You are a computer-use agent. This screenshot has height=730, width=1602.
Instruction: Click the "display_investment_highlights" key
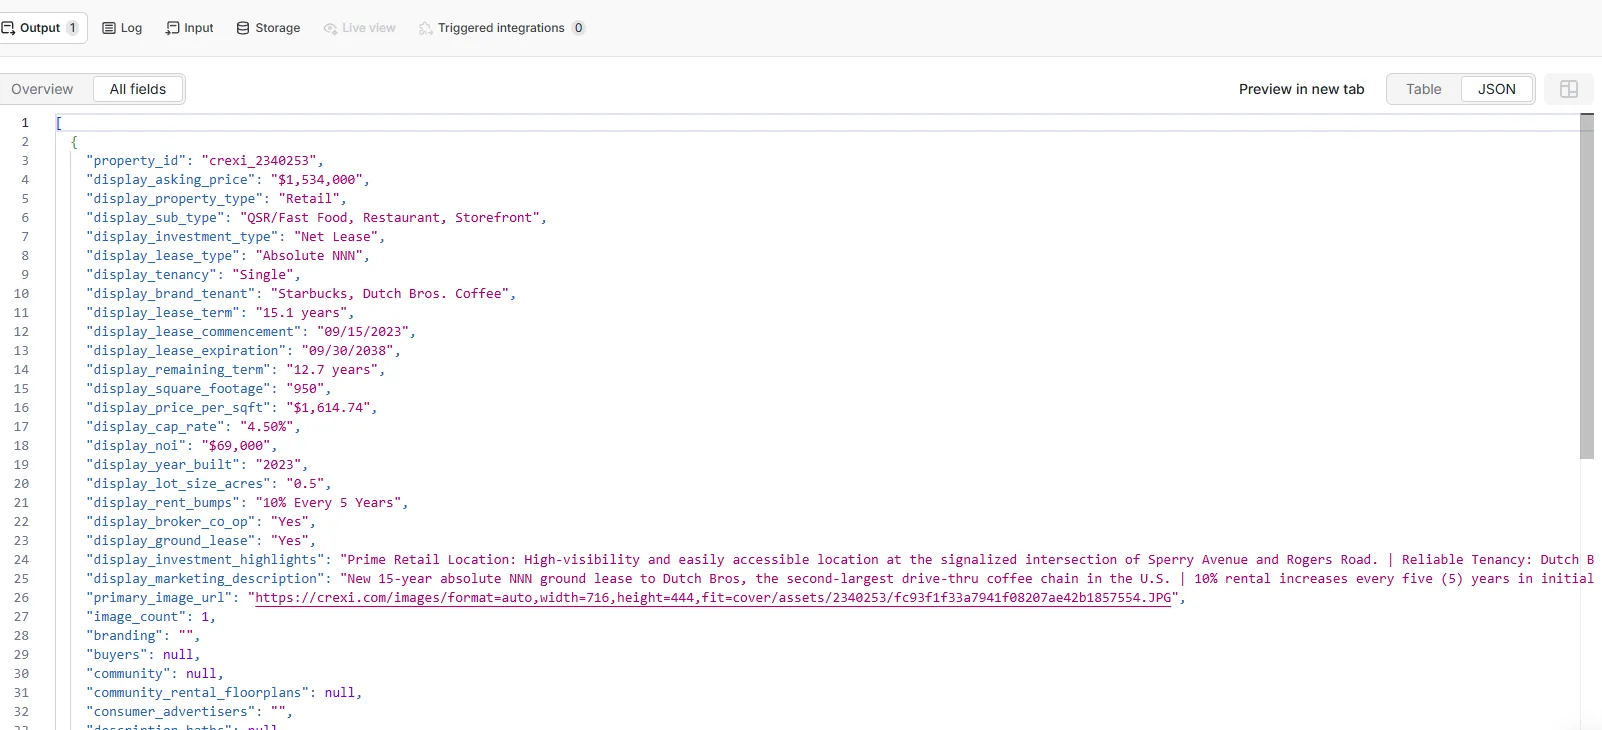(205, 560)
